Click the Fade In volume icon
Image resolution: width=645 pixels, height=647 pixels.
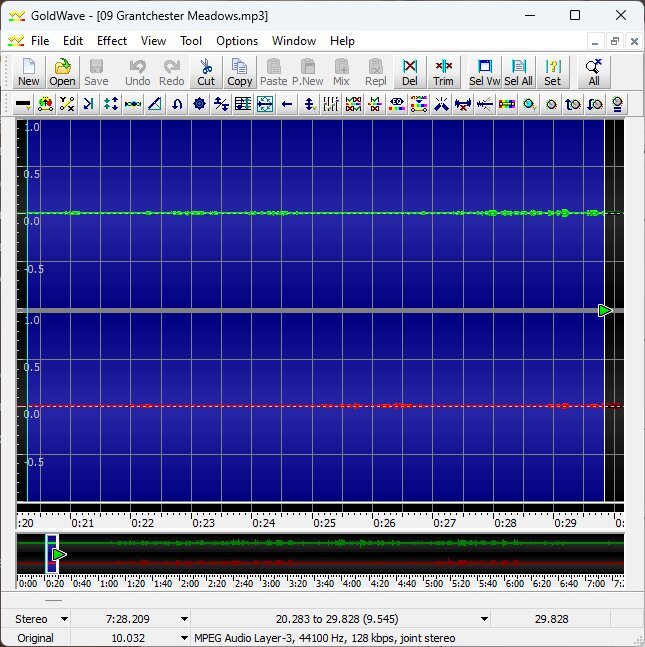[x=573, y=104]
